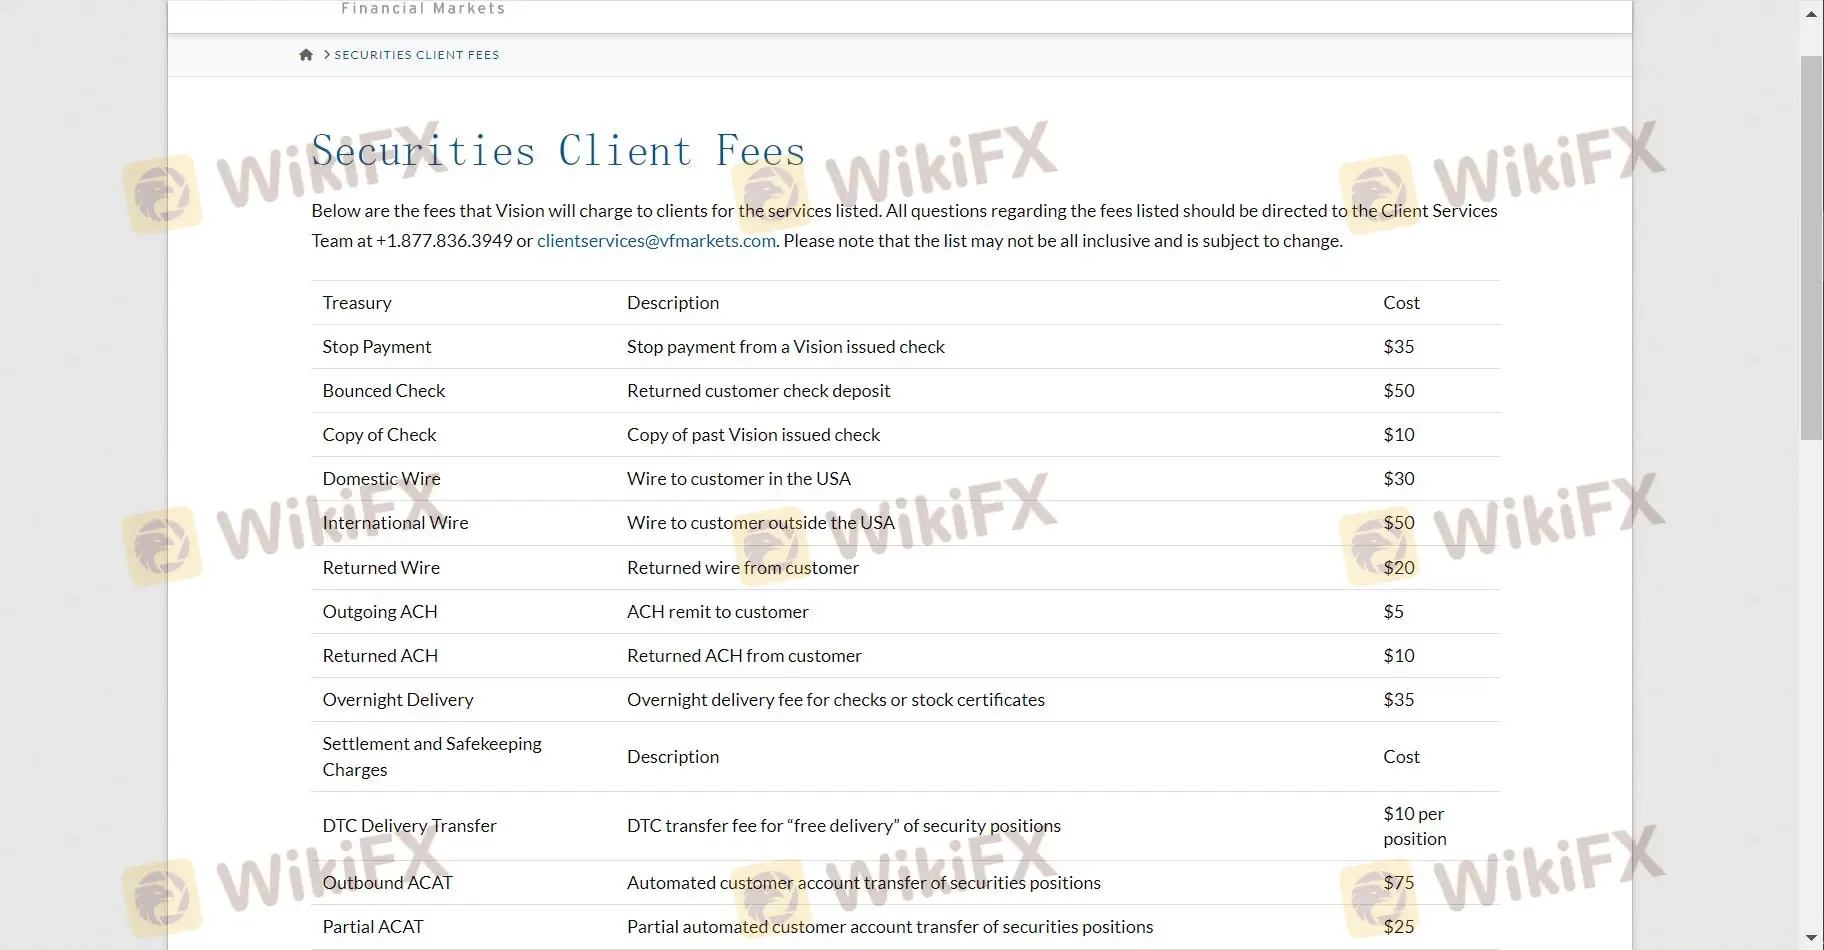Open the Securities Client Fees breadcrumb link
The image size is (1824, 950).
[416, 55]
